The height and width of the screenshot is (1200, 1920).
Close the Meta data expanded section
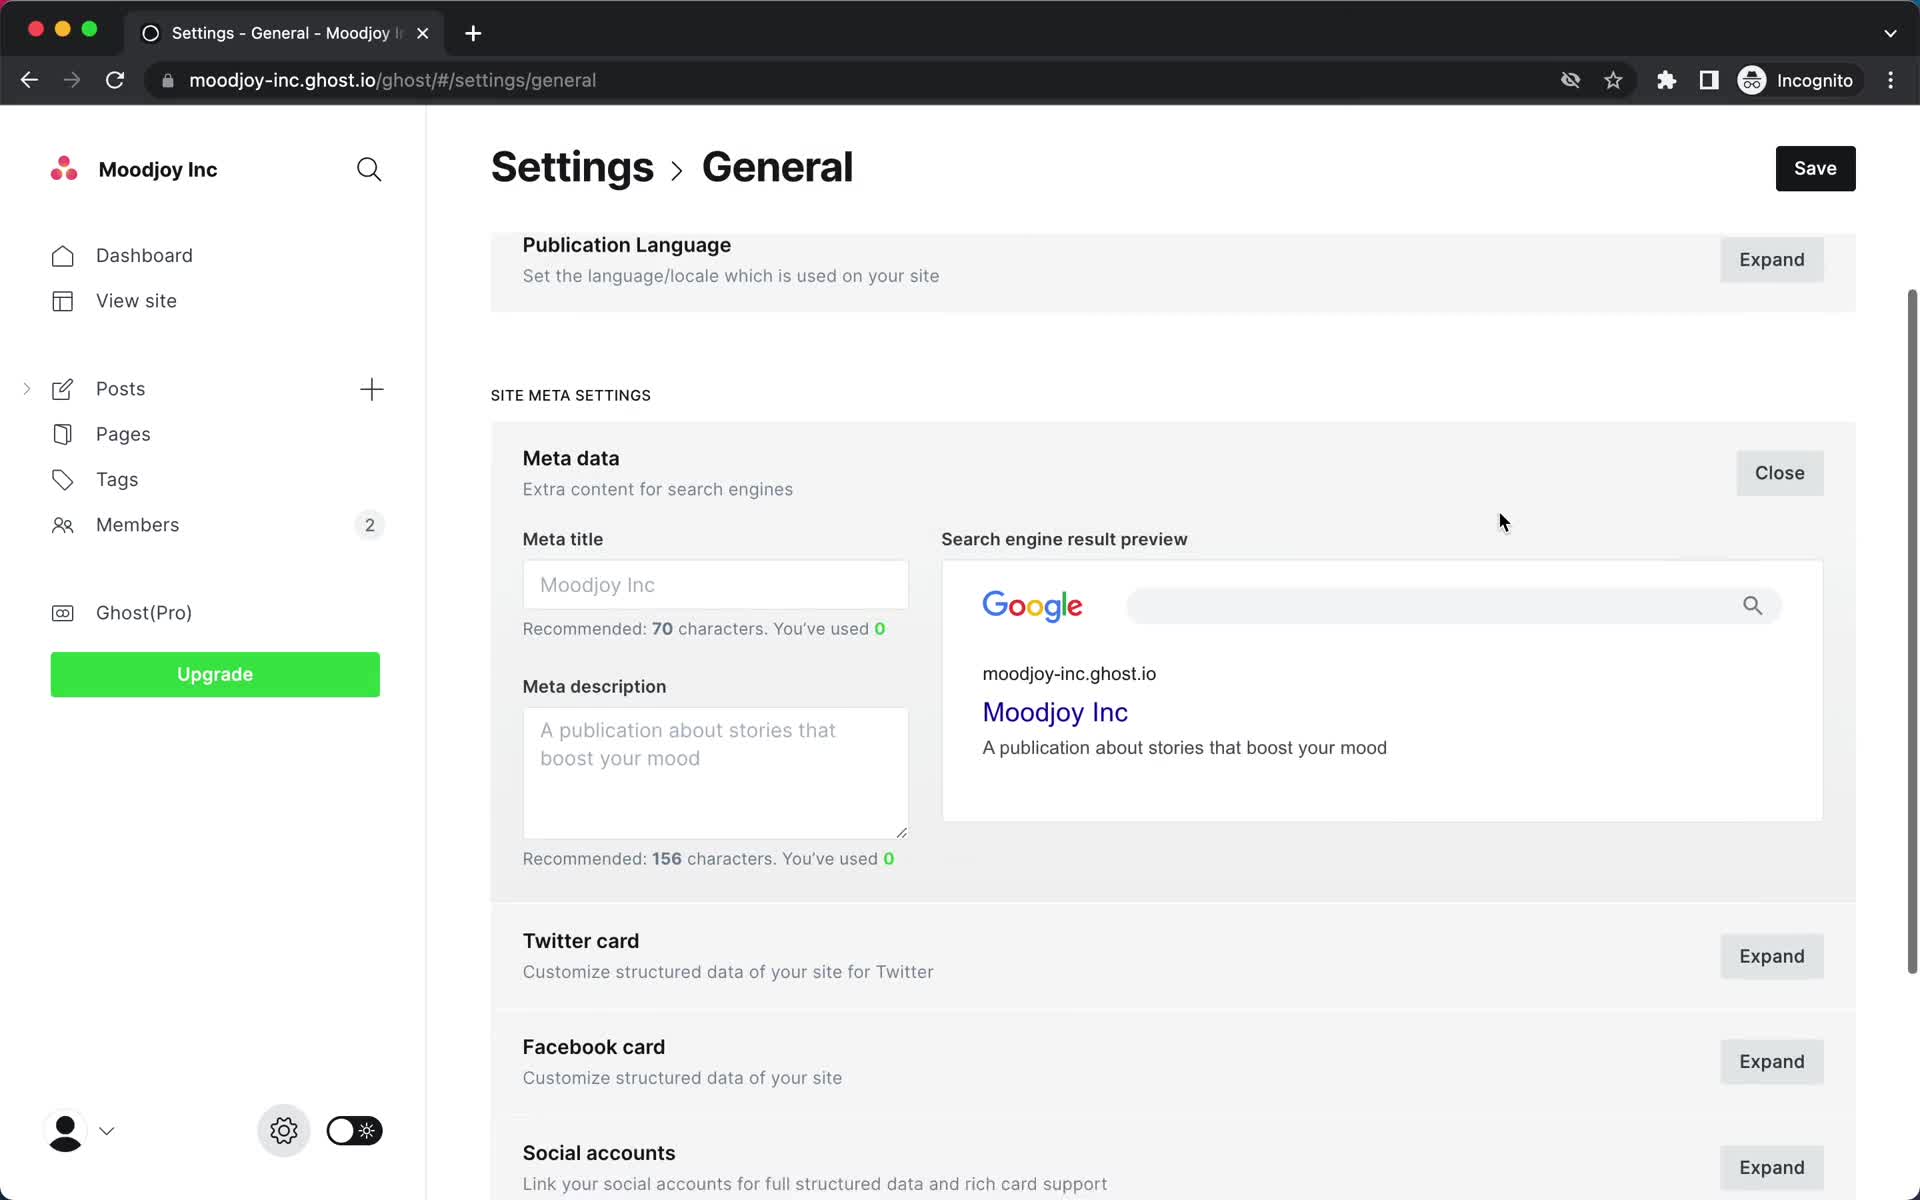point(1779,473)
